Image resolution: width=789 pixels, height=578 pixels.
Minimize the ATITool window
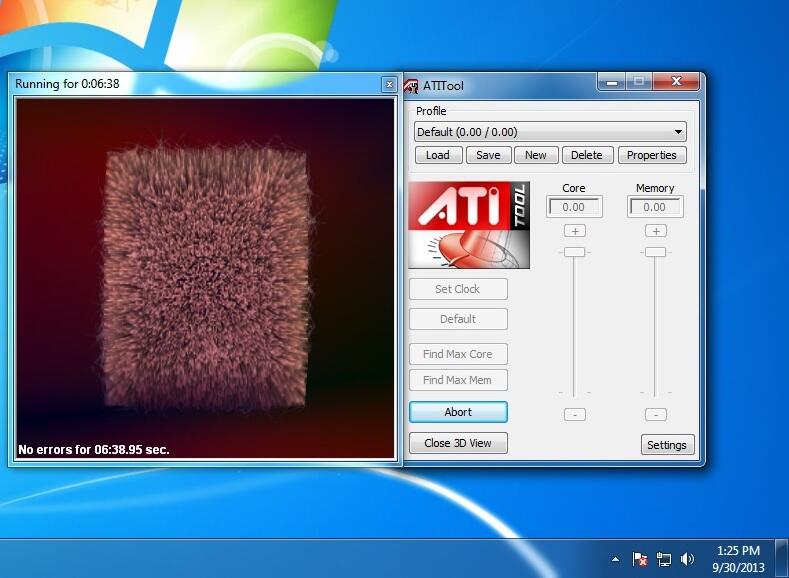612,81
